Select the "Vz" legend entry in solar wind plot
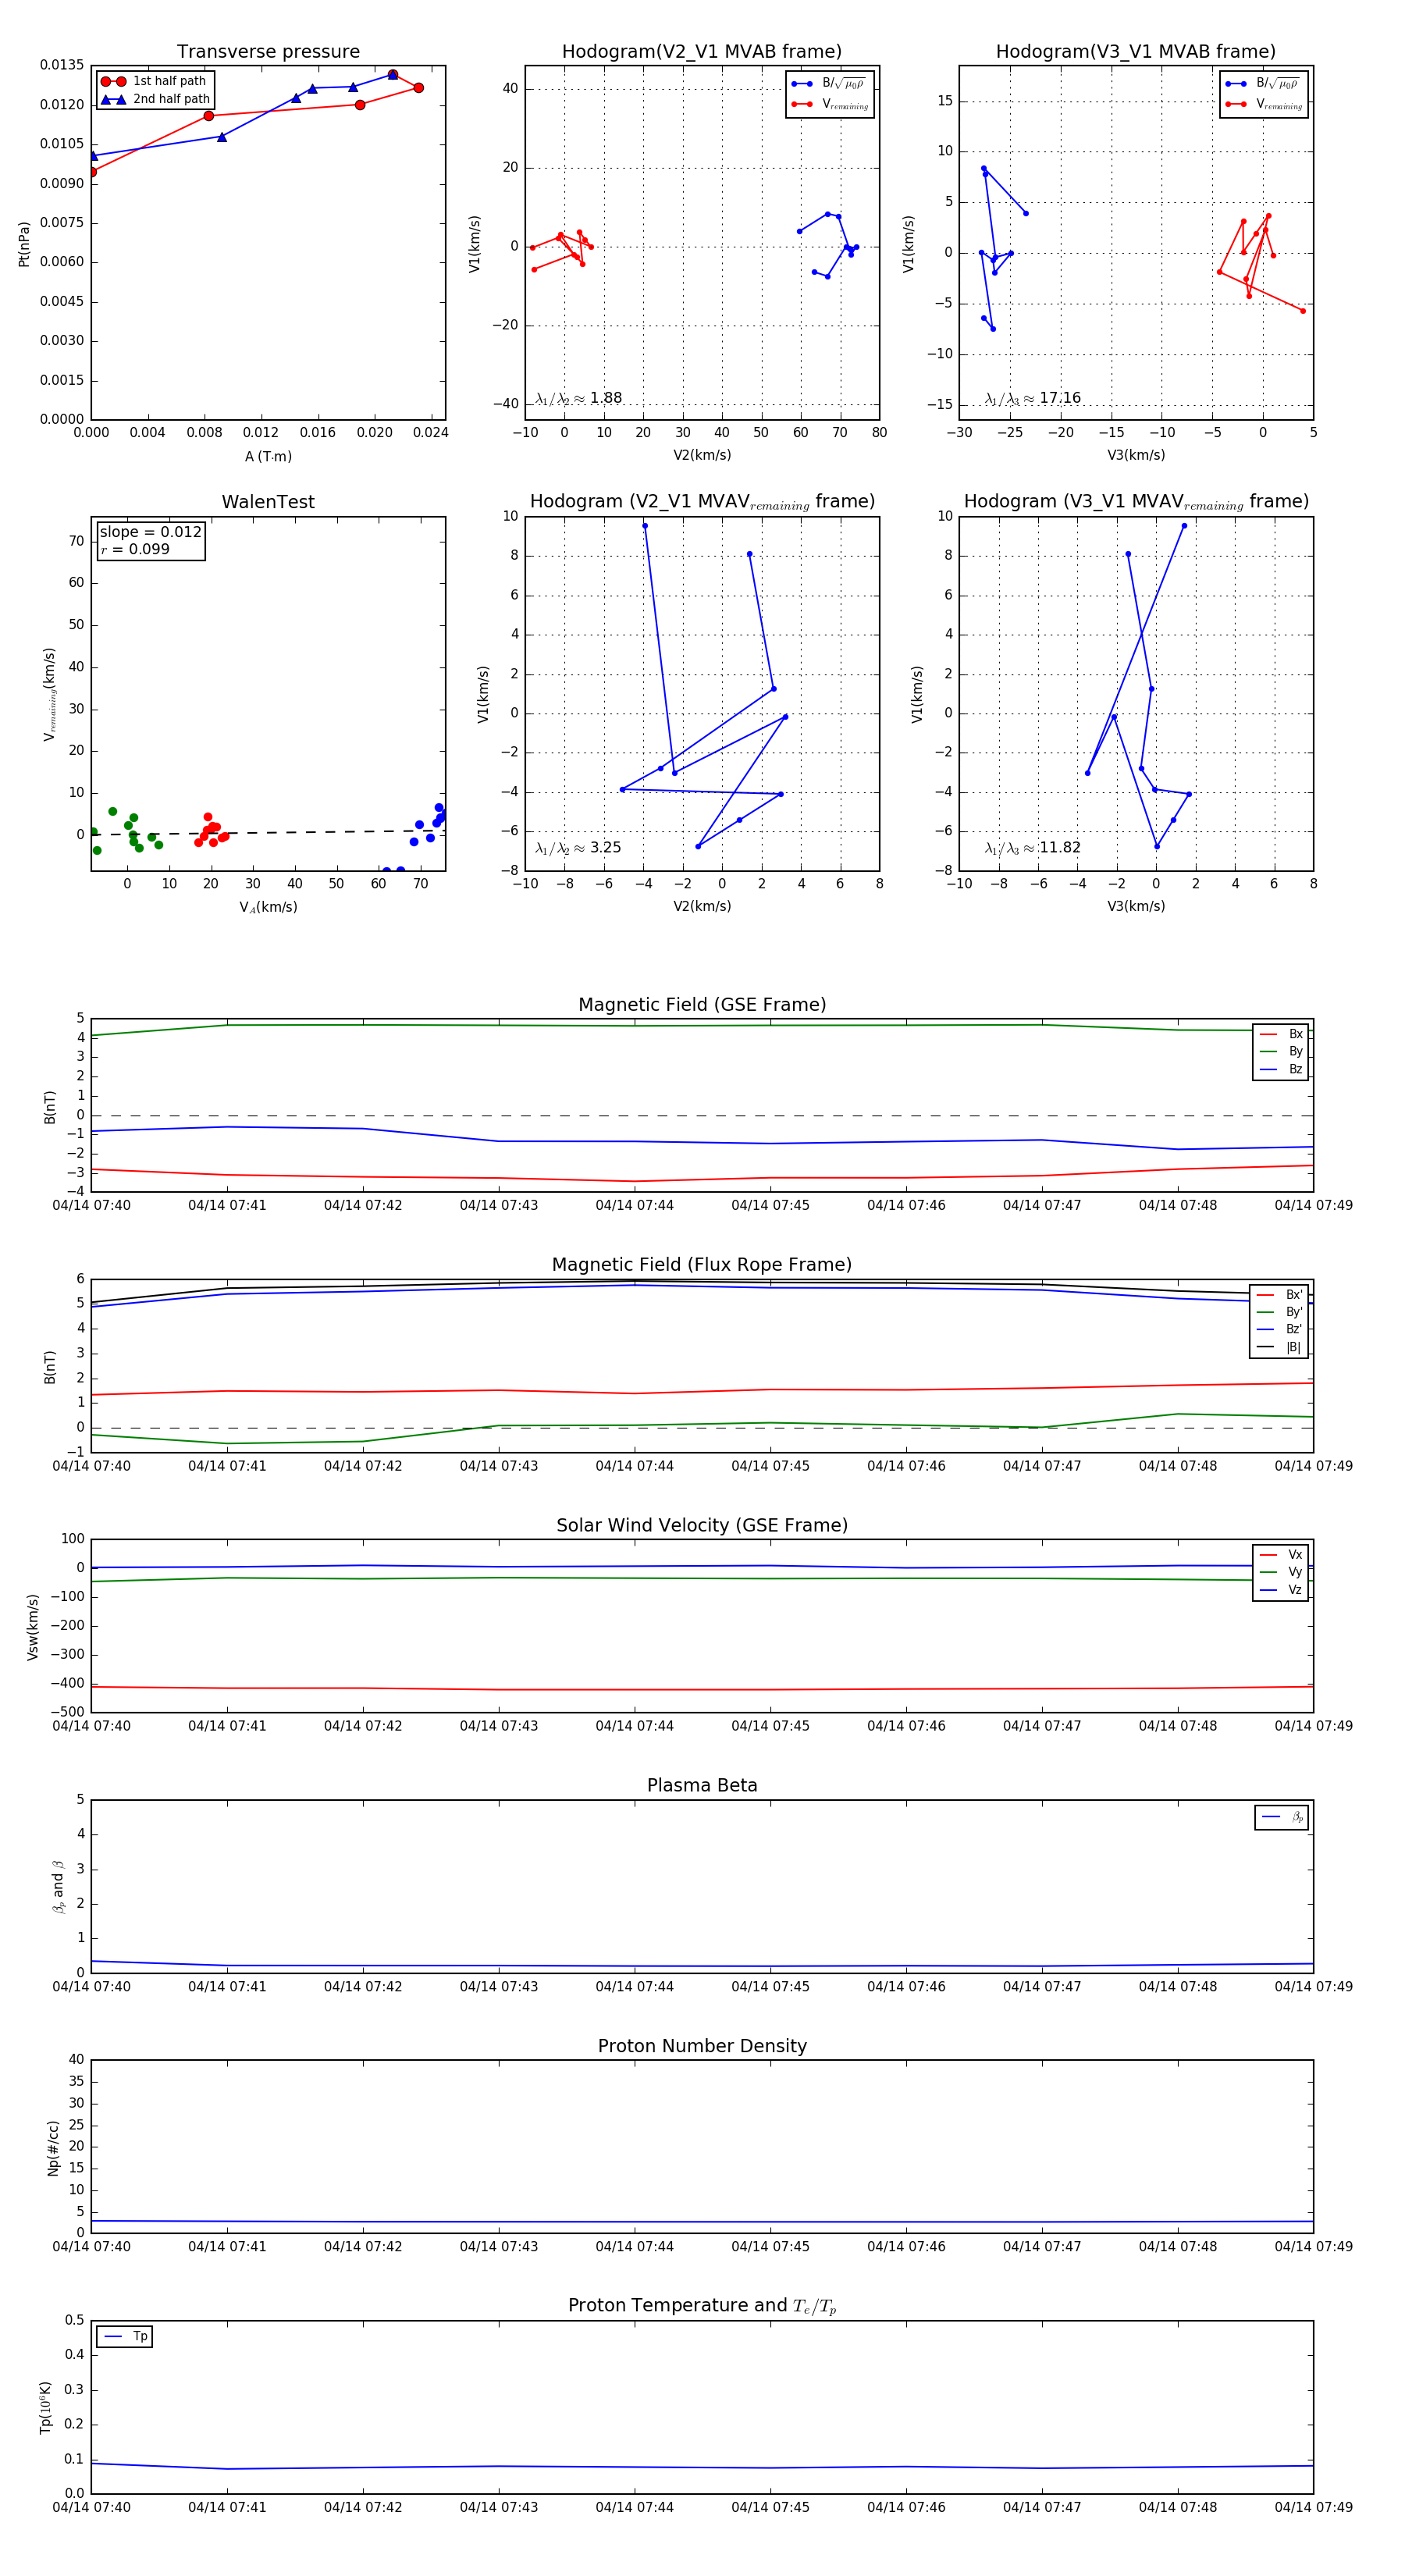Screen dimensions: 1405x2576 pos(1281,1590)
